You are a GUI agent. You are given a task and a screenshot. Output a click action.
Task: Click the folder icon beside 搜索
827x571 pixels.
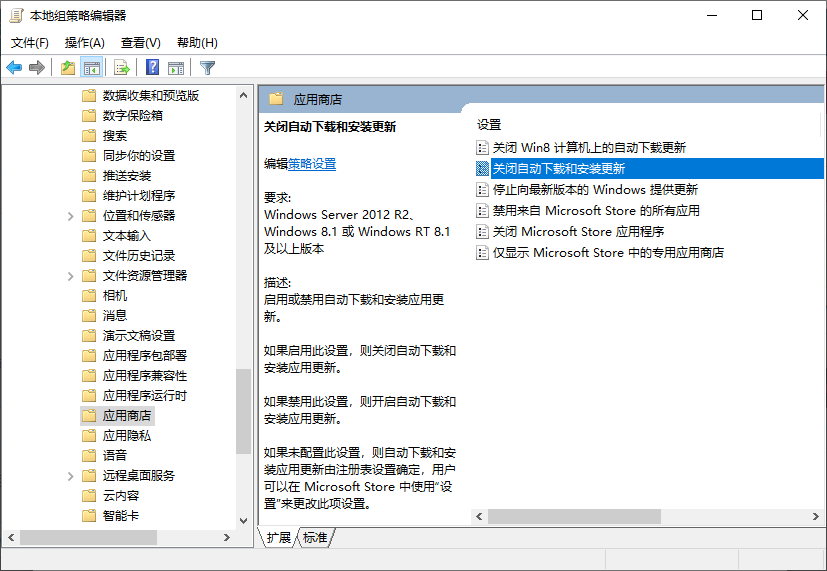(89, 136)
